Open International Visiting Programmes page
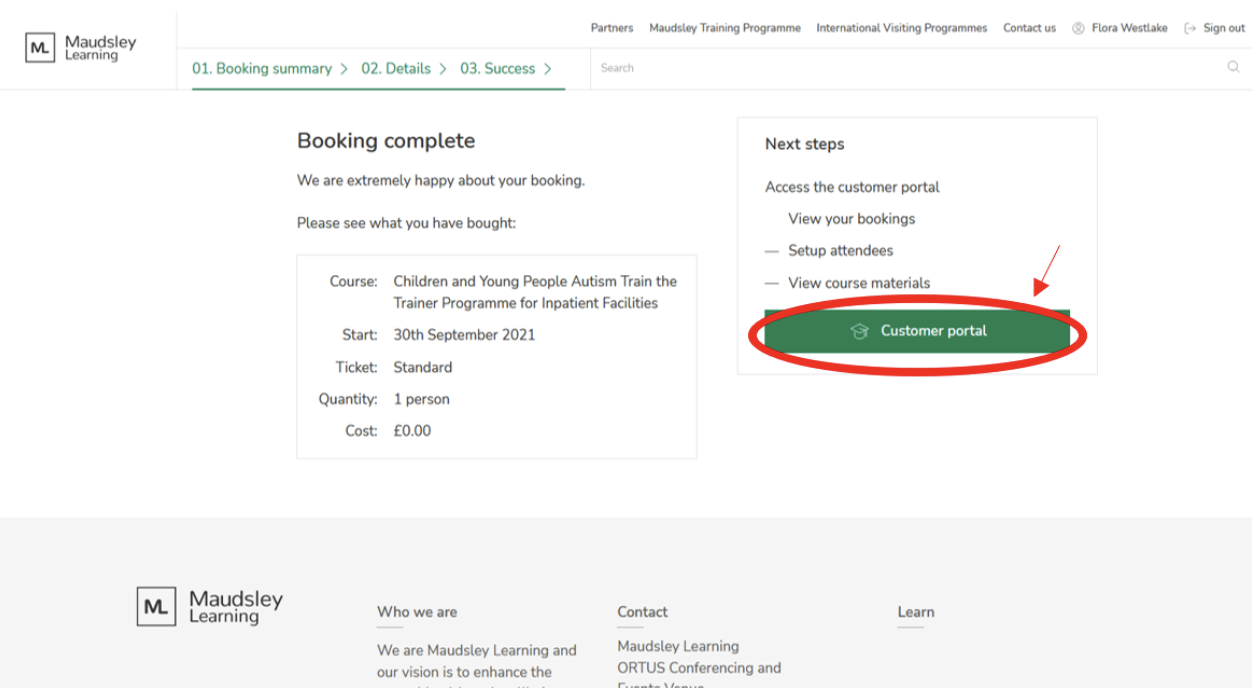 901,28
